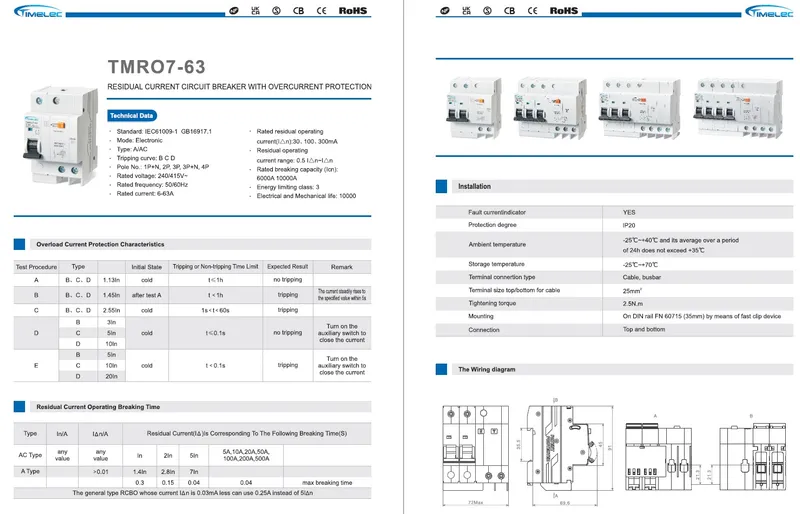800x514 pixels.
Task: Click the circled S certification mark on the right page
Action: coord(487,10)
